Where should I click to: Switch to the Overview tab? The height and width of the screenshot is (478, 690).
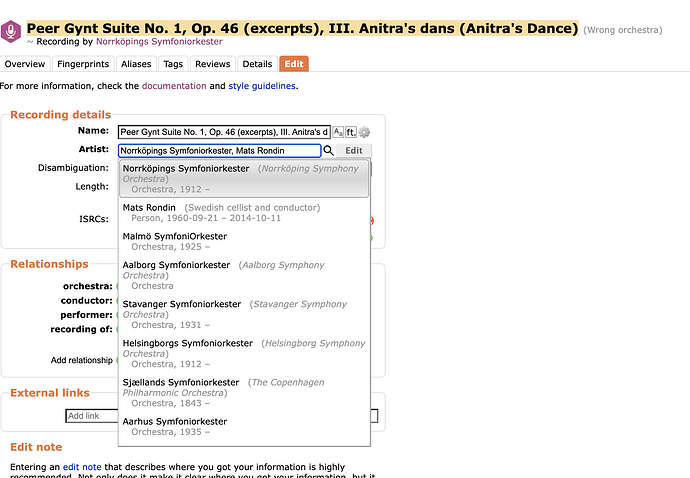coord(25,64)
